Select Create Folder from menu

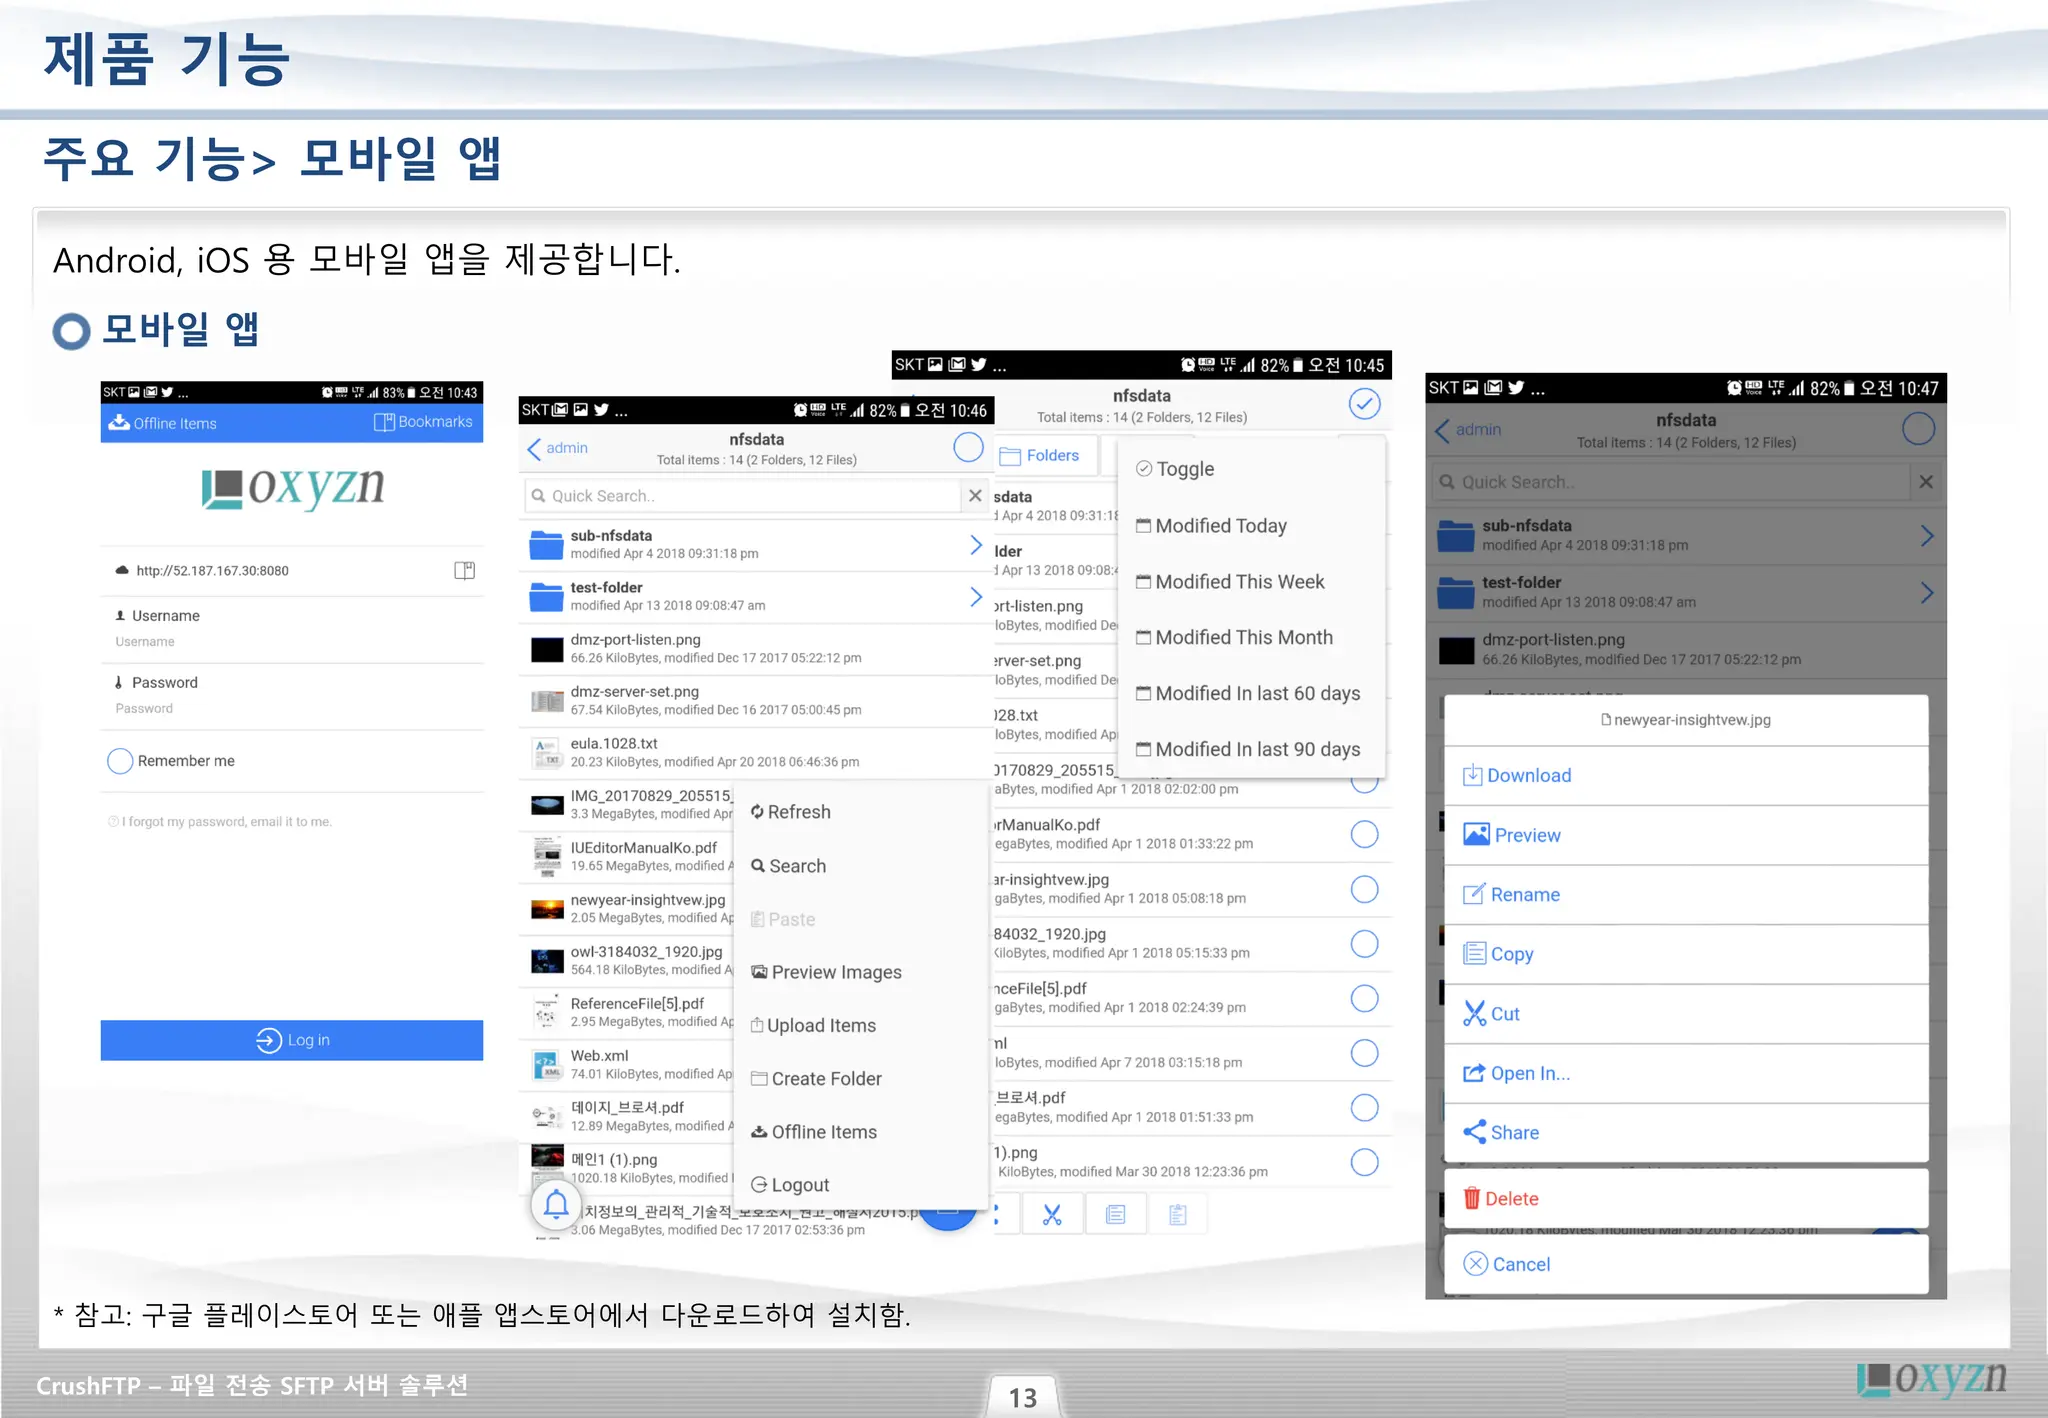[x=817, y=1079]
